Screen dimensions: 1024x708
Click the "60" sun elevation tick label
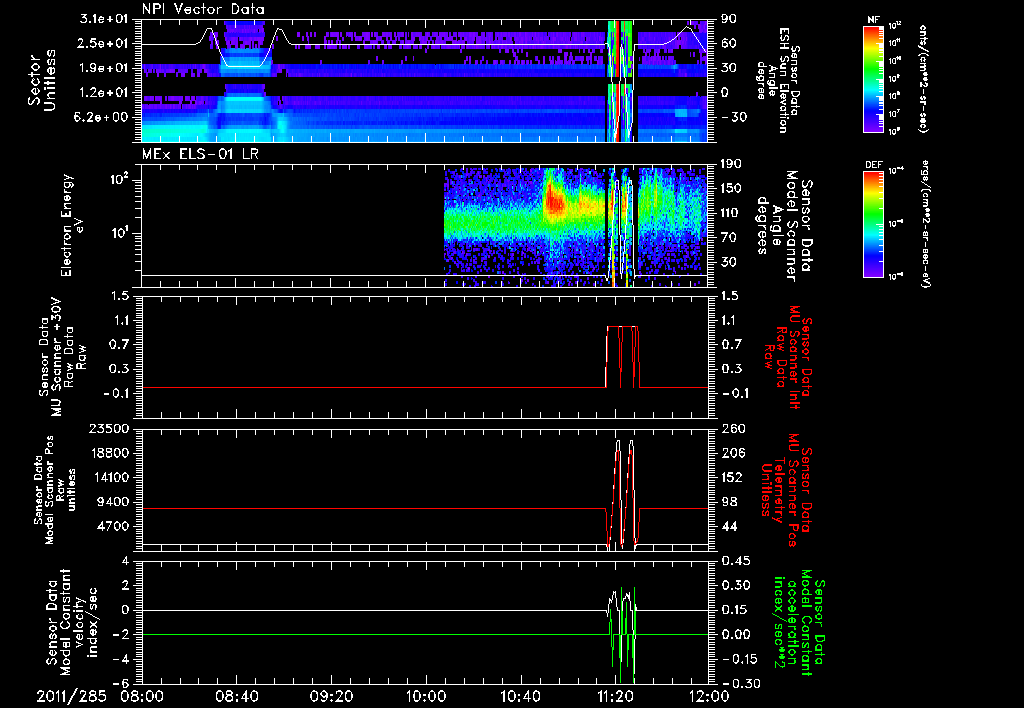(x=726, y=43)
